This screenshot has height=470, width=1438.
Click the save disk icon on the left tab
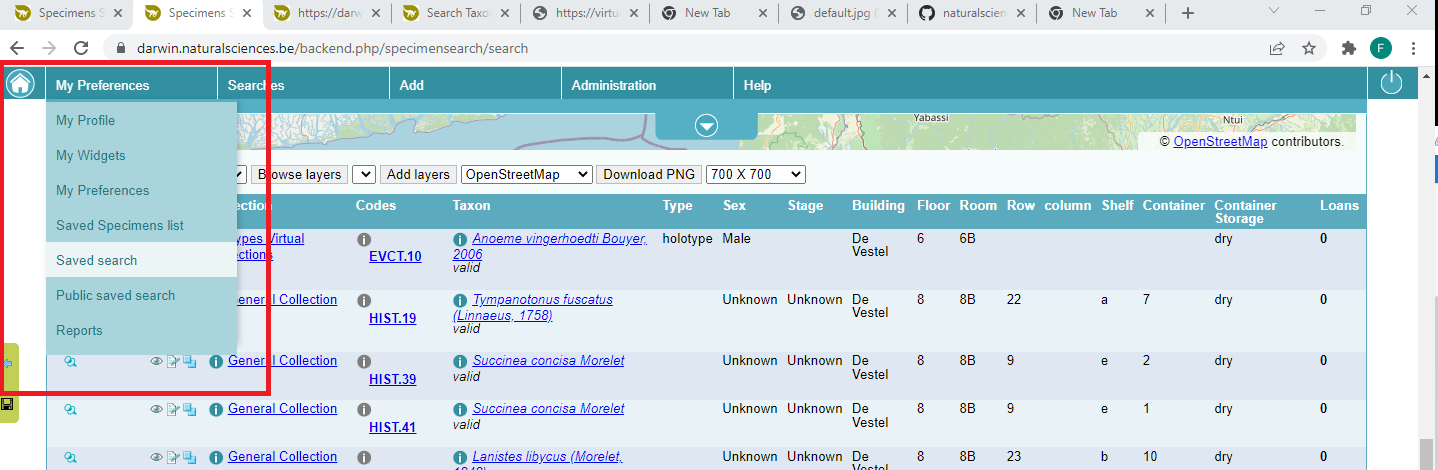pyautogui.click(x=8, y=404)
